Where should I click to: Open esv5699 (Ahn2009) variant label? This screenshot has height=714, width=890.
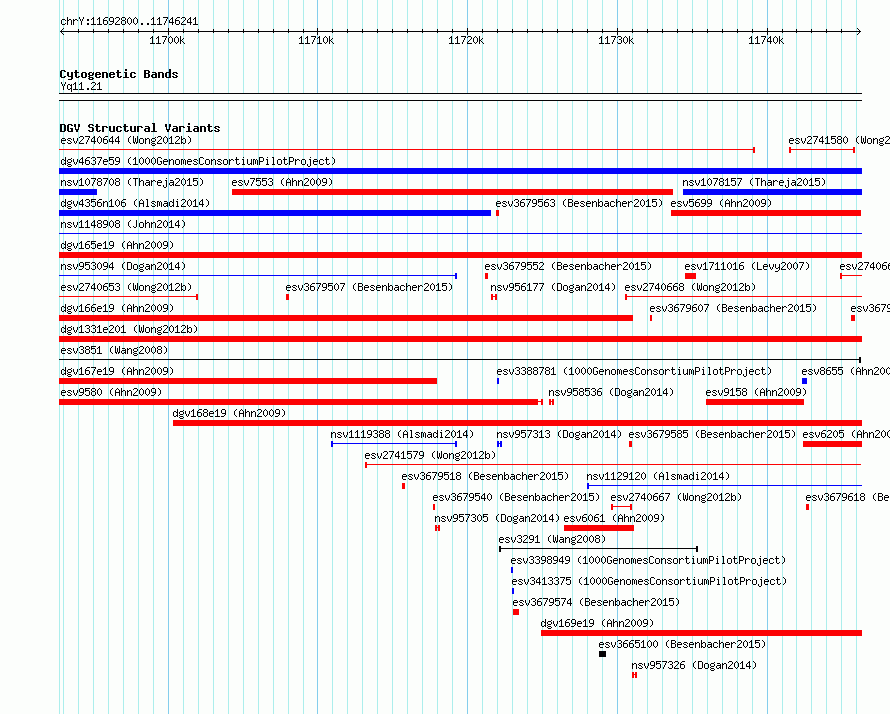click(x=721, y=203)
